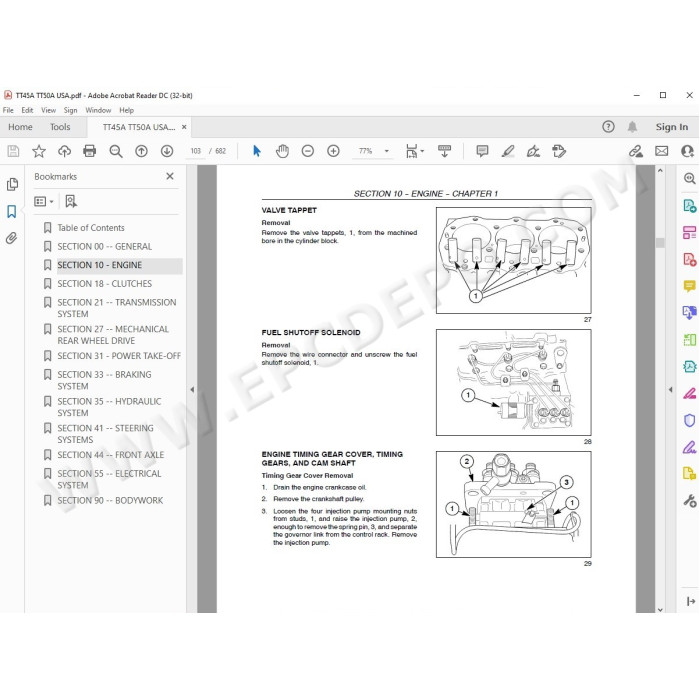Open the sign document tool
The height and width of the screenshot is (700, 700).
pyautogui.click(x=533, y=151)
